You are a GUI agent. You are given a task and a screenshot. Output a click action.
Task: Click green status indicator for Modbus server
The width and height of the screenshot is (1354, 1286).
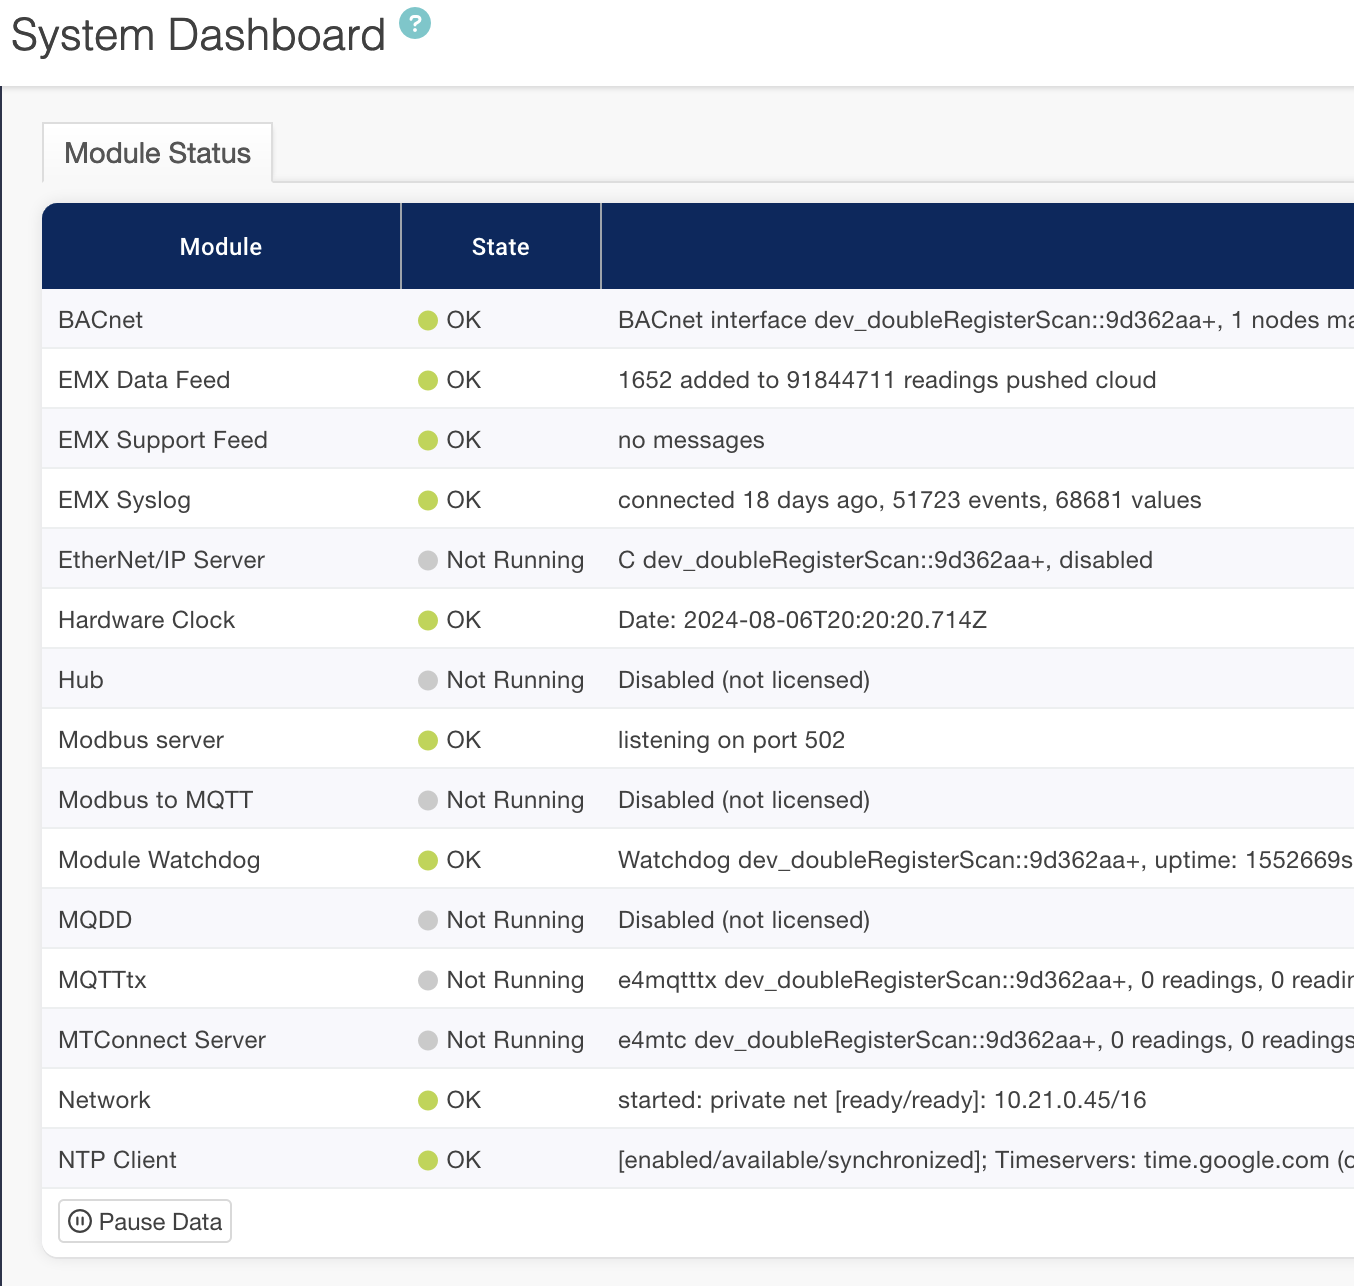(x=428, y=740)
